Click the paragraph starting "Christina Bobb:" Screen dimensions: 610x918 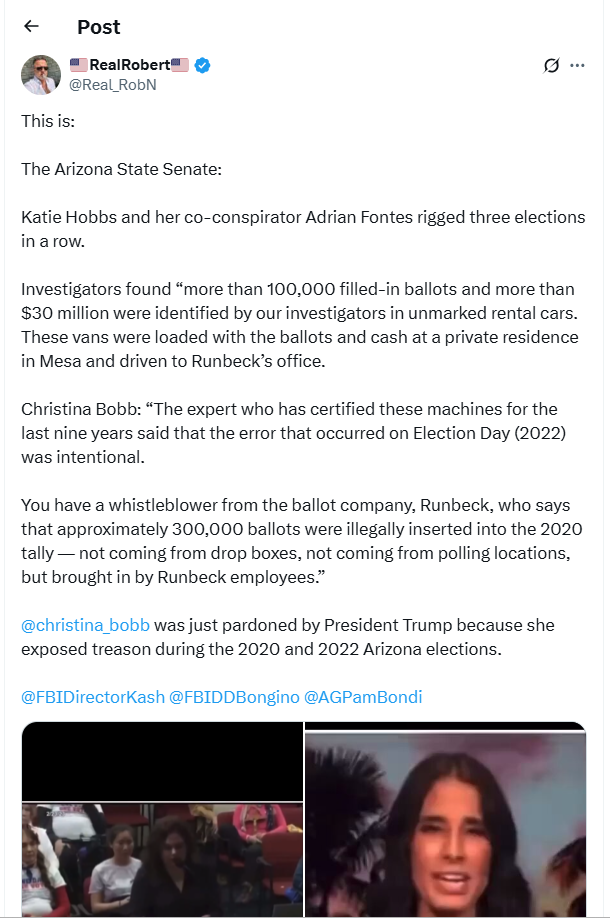(x=289, y=433)
